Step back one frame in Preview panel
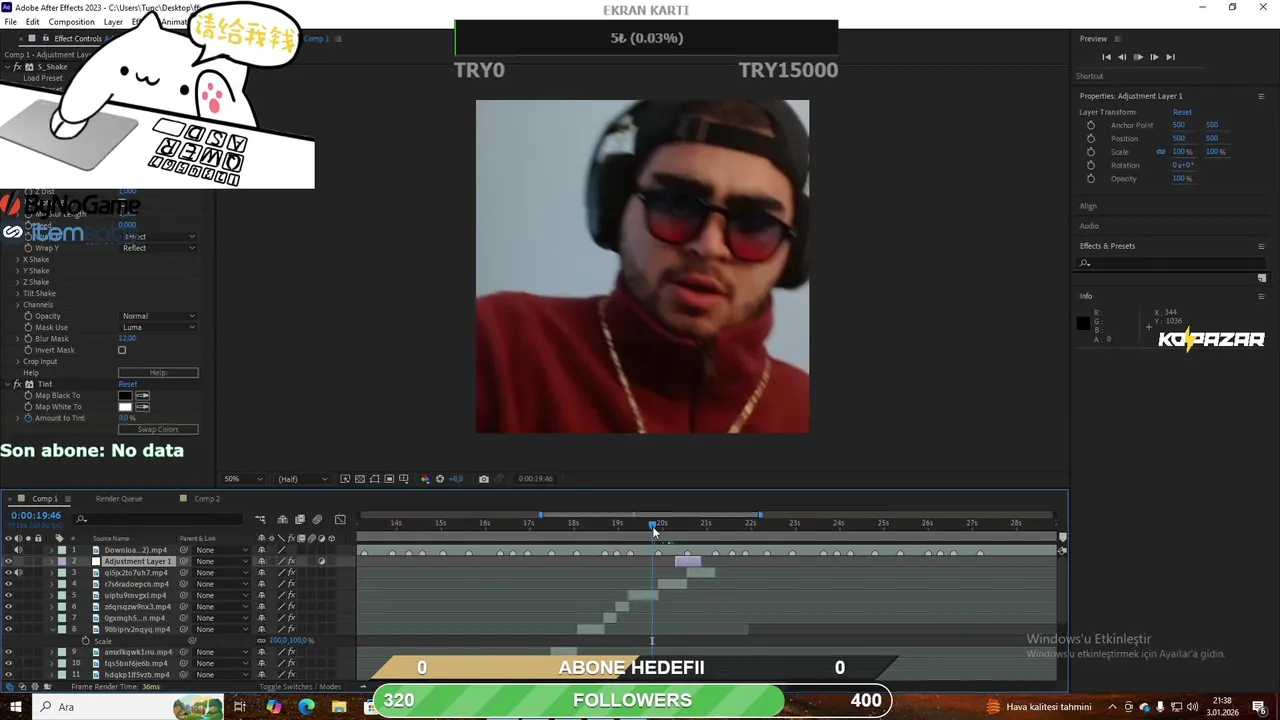Screen dimensions: 1280x720 click(1122, 57)
